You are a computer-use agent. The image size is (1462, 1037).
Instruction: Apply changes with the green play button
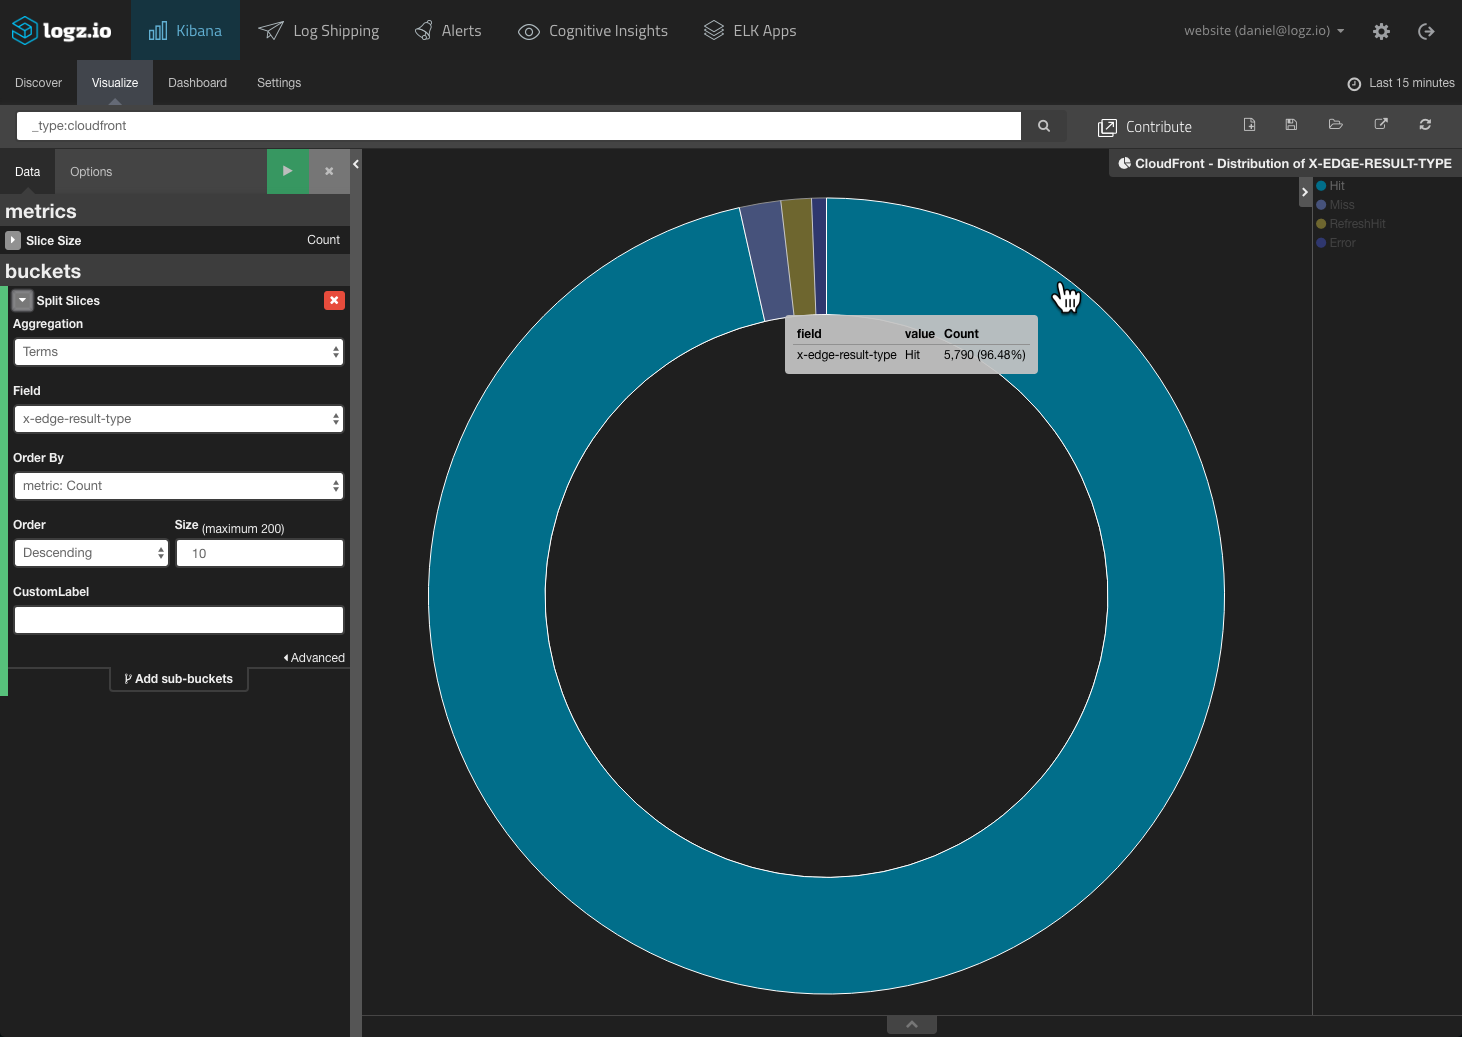pos(288,171)
